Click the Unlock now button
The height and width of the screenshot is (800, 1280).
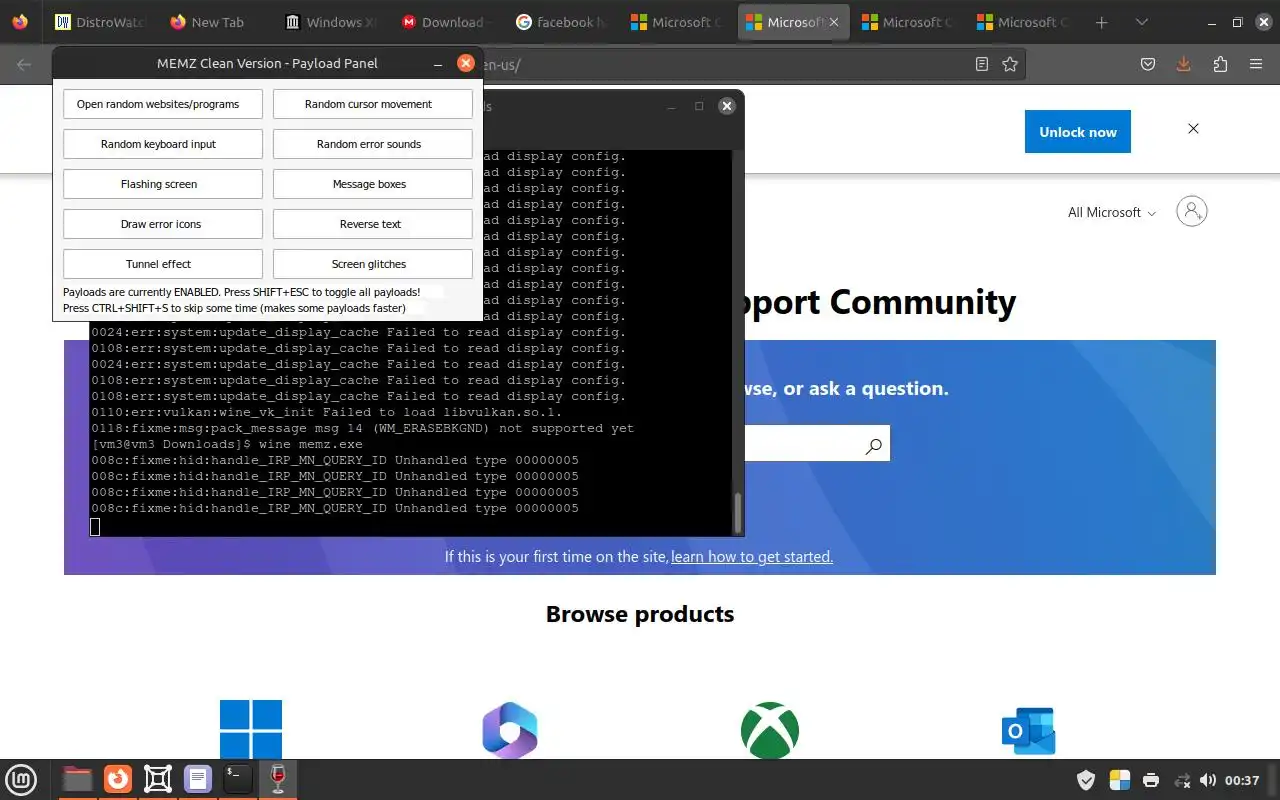tap(1078, 132)
